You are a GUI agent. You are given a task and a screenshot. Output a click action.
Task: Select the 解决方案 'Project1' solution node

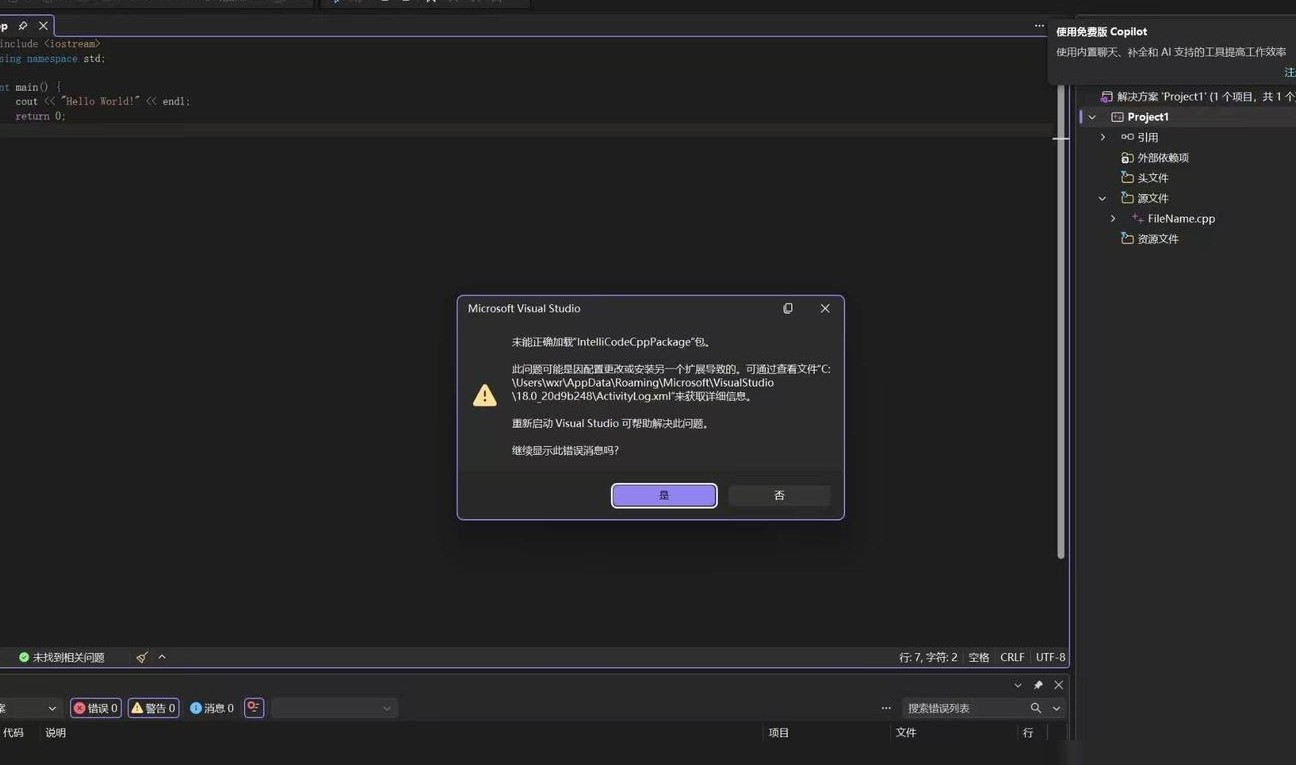click(1206, 97)
